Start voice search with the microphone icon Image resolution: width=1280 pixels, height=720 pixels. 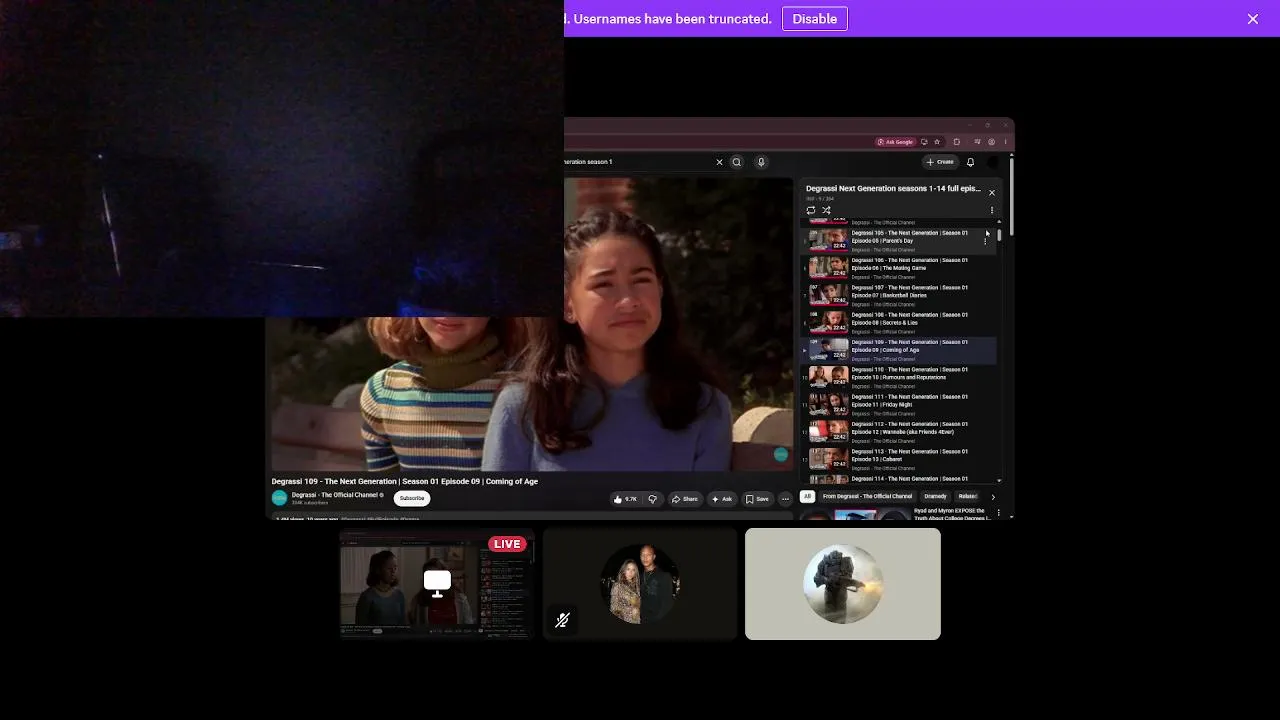pyautogui.click(x=761, y=162)
